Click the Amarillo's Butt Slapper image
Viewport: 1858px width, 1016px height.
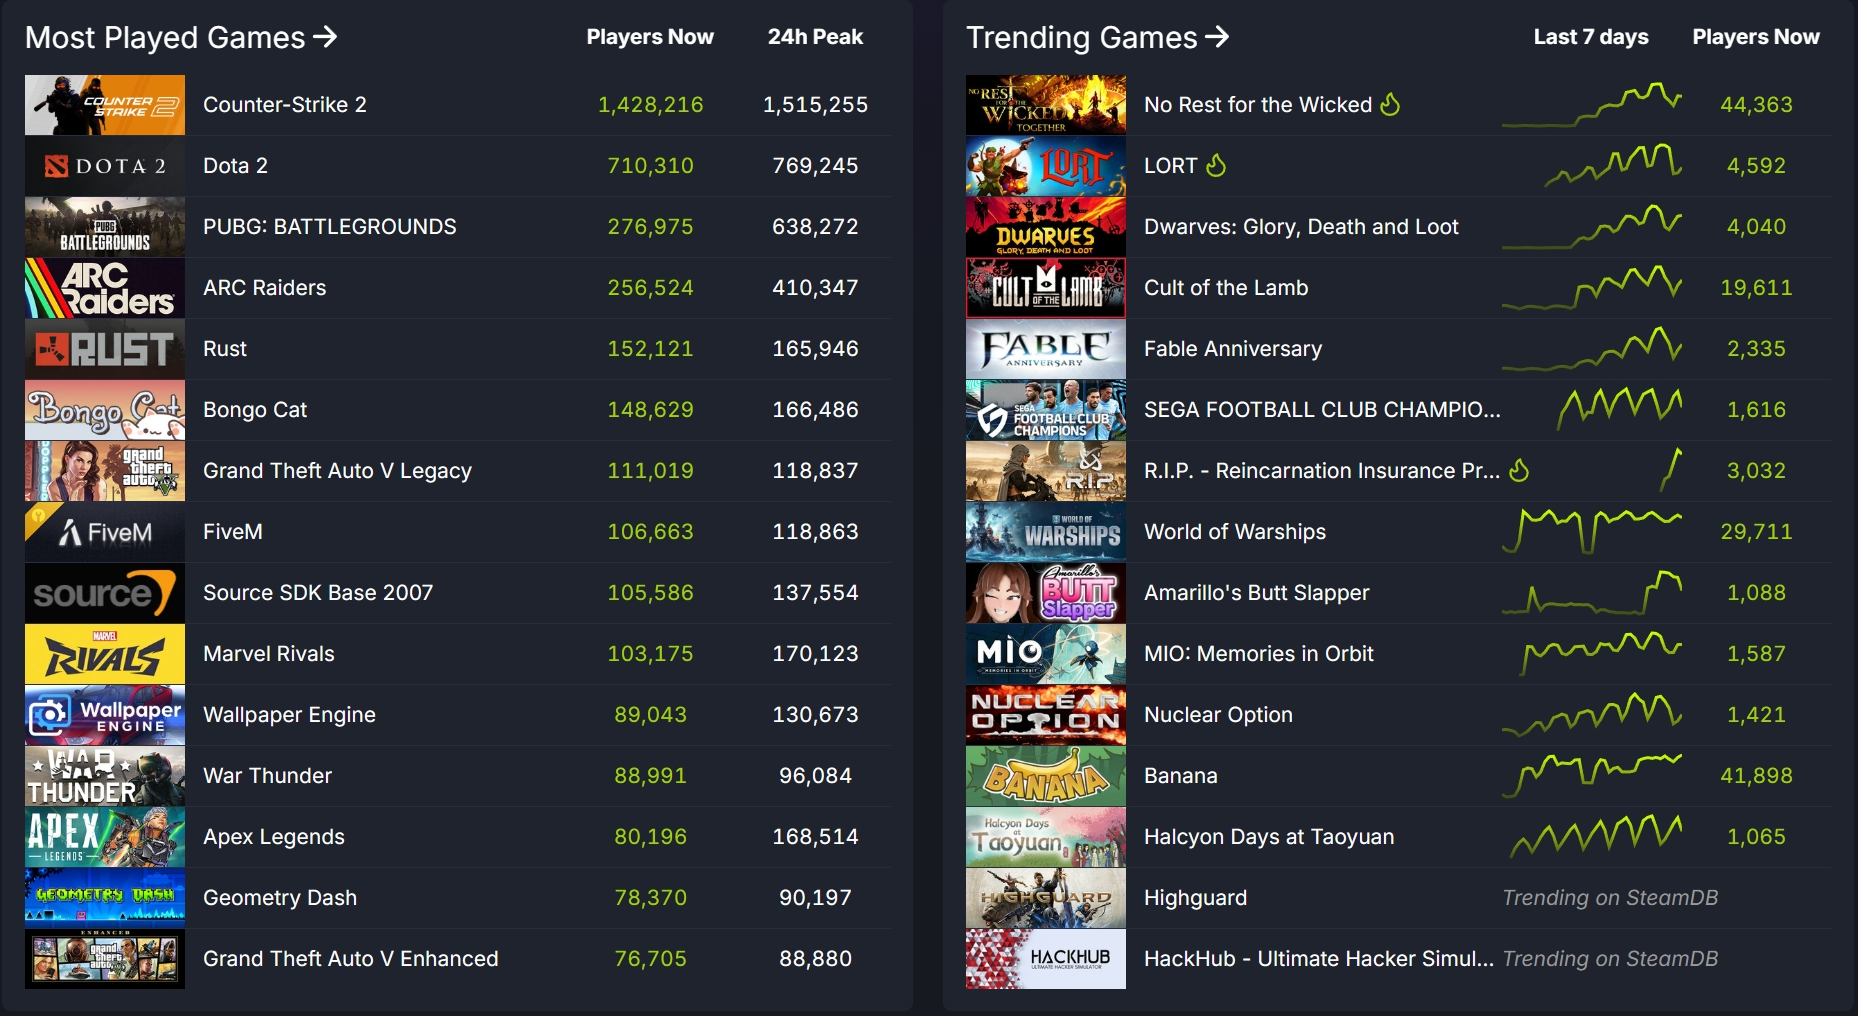tap(1046, 593)
